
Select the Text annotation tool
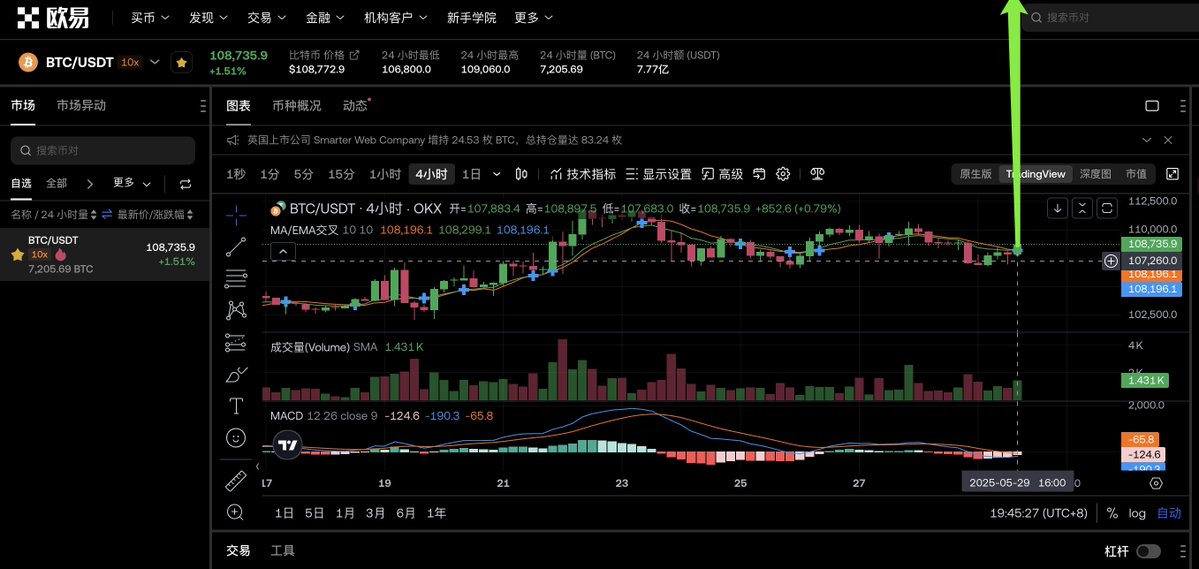pos(236,405)
